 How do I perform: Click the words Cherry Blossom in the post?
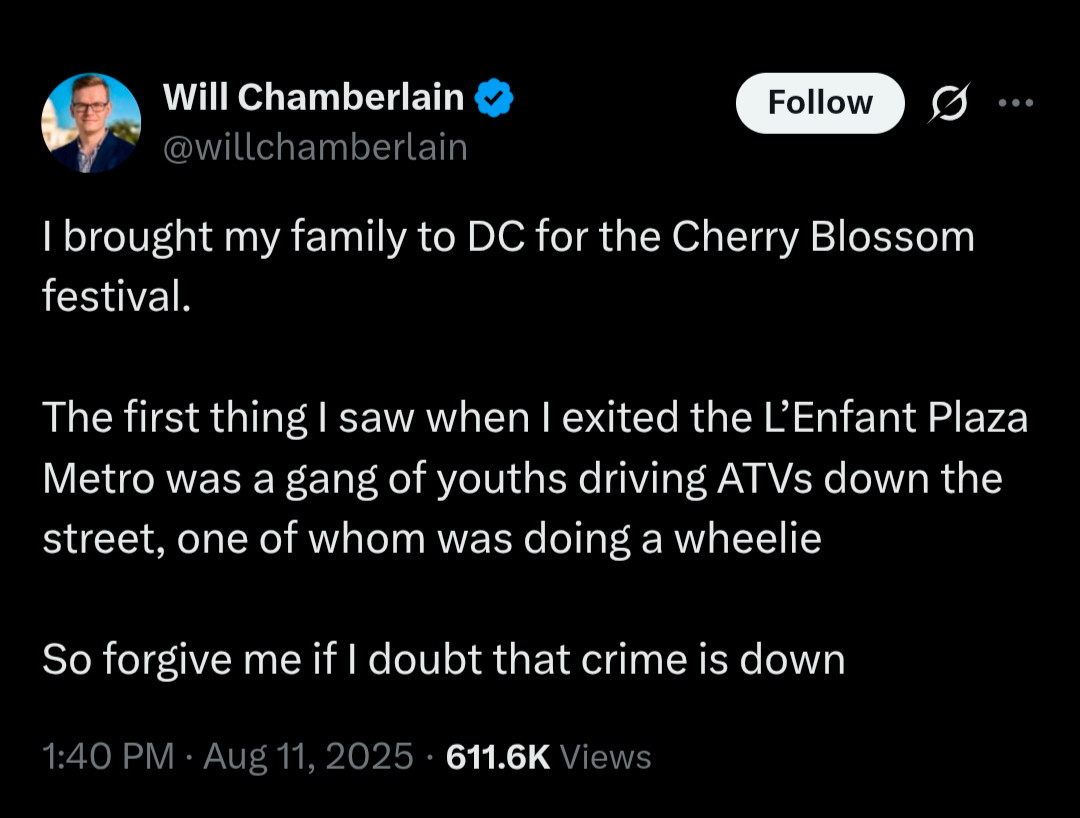(x=823, y=238)
